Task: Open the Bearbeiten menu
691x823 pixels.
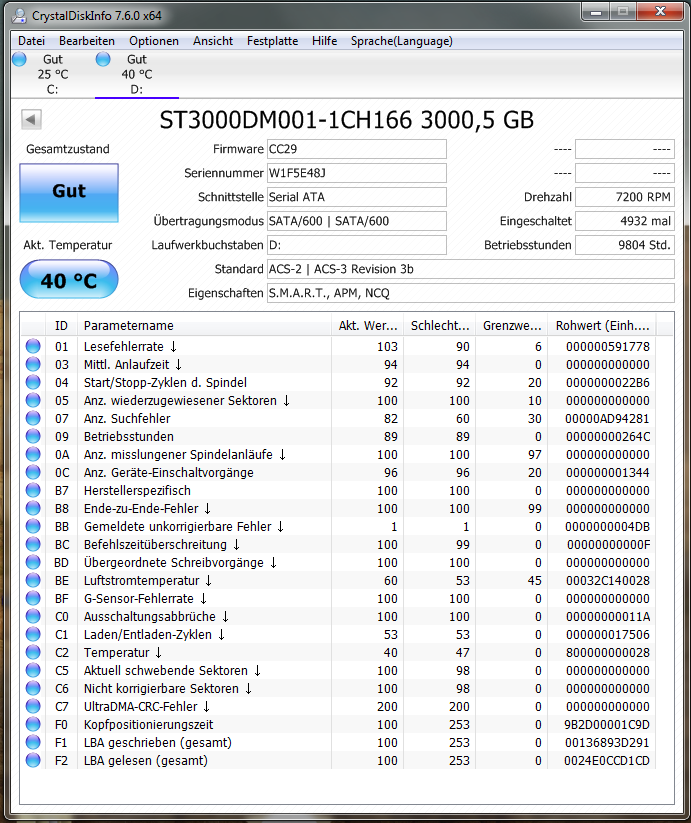Action: tap(87, 41)
